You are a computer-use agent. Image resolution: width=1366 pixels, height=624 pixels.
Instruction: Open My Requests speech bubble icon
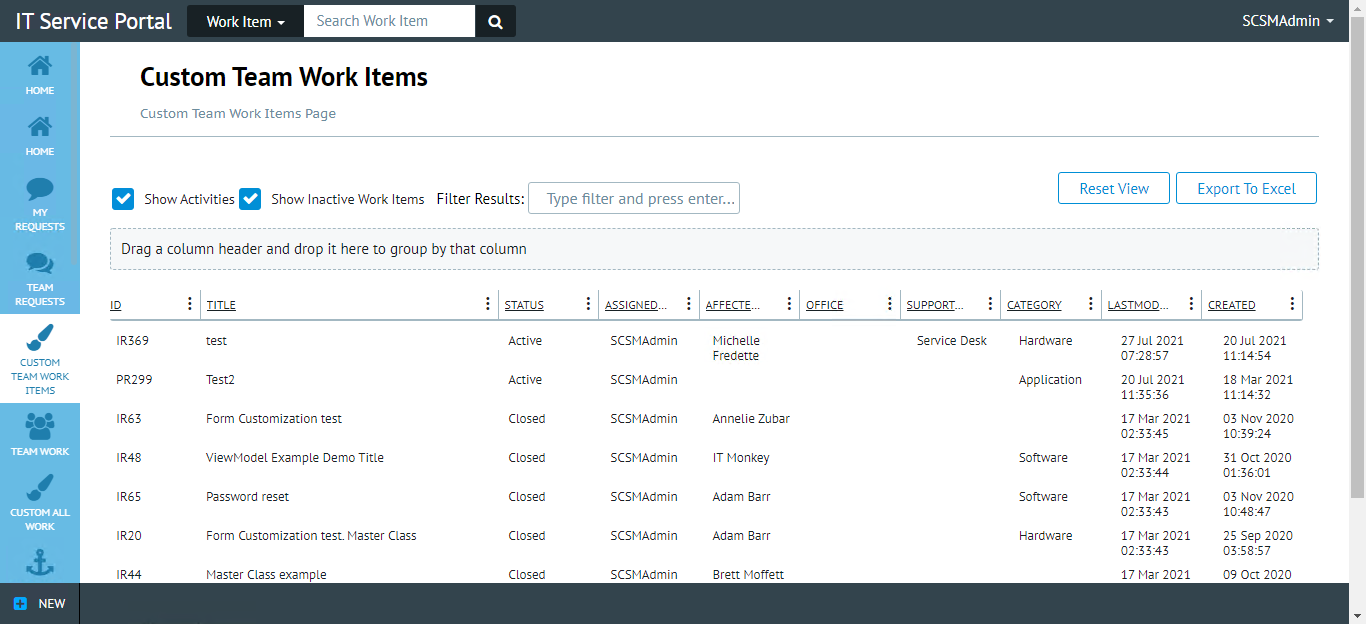[x=40, y=189]
